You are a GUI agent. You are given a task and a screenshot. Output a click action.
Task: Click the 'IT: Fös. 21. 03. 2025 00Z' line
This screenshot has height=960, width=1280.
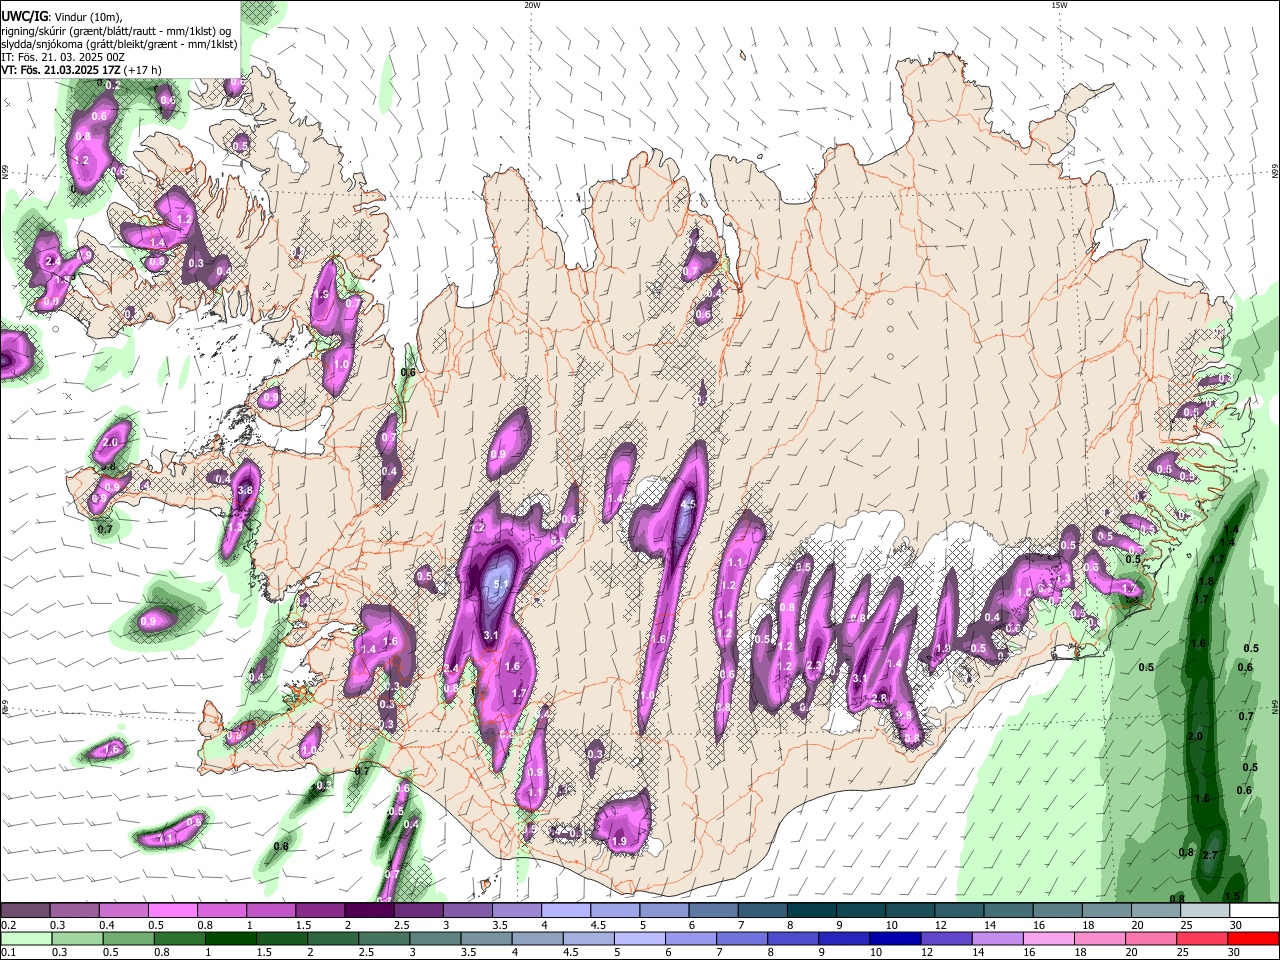click(63, 57)
